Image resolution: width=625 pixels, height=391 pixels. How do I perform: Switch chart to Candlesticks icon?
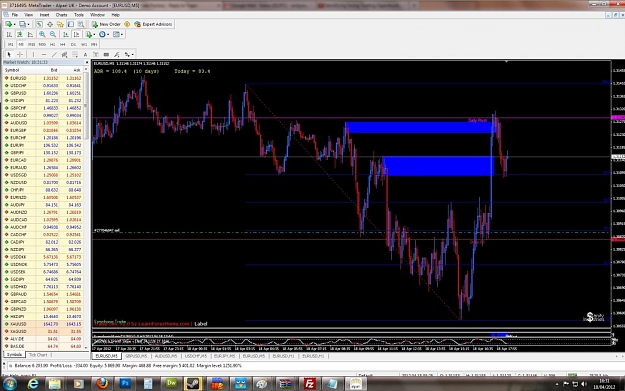pos(20,34)
